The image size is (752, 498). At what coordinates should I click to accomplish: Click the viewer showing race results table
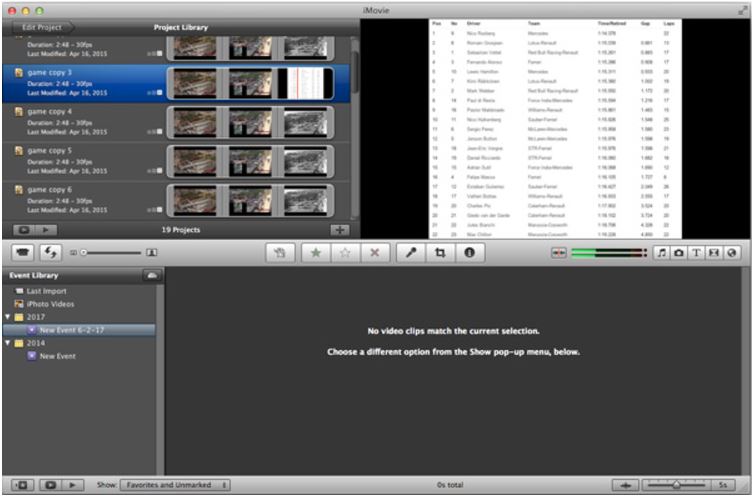555,129
